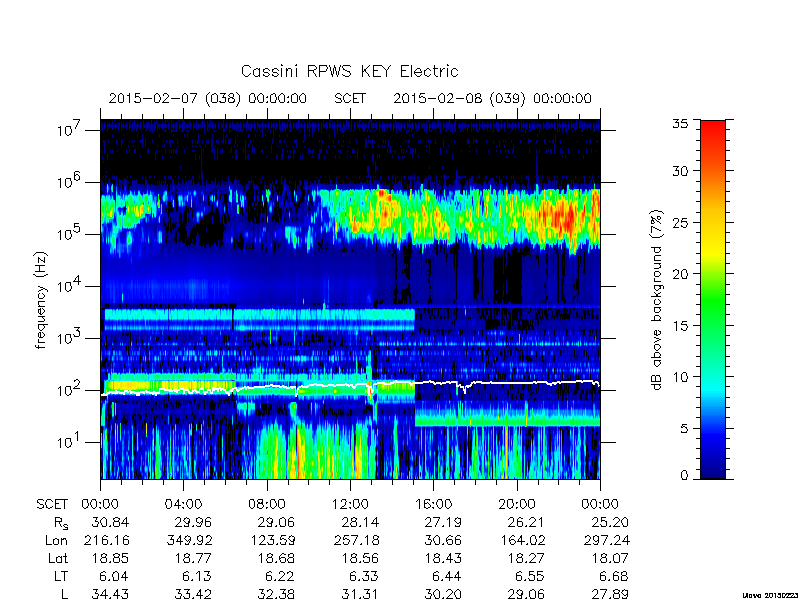The width and height of the screenshot is (800, 600).
Task: Click the latitude value 18.77
Action: 193,558
